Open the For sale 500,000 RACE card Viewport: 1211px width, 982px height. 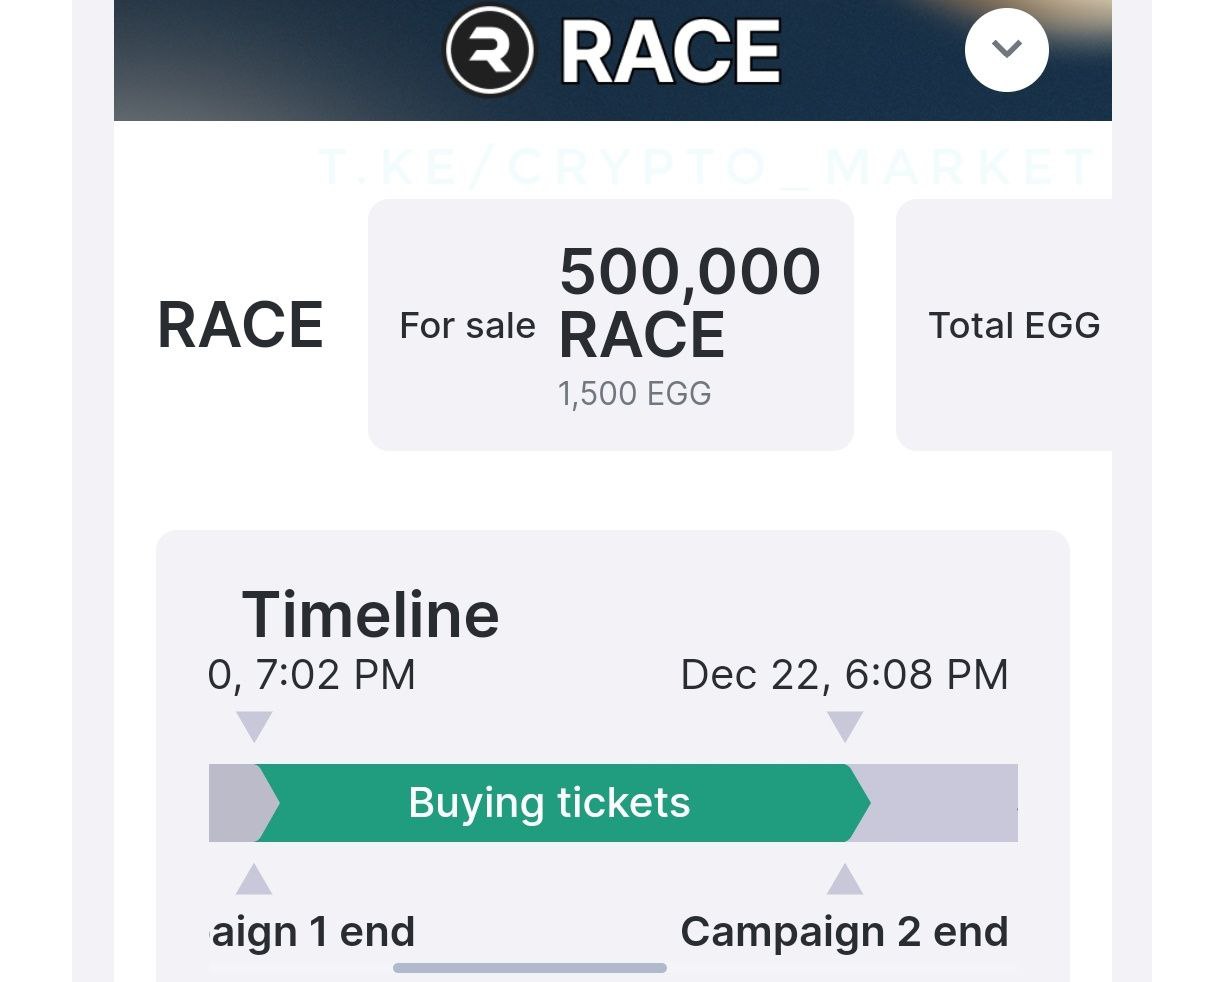tap(611, 325)
